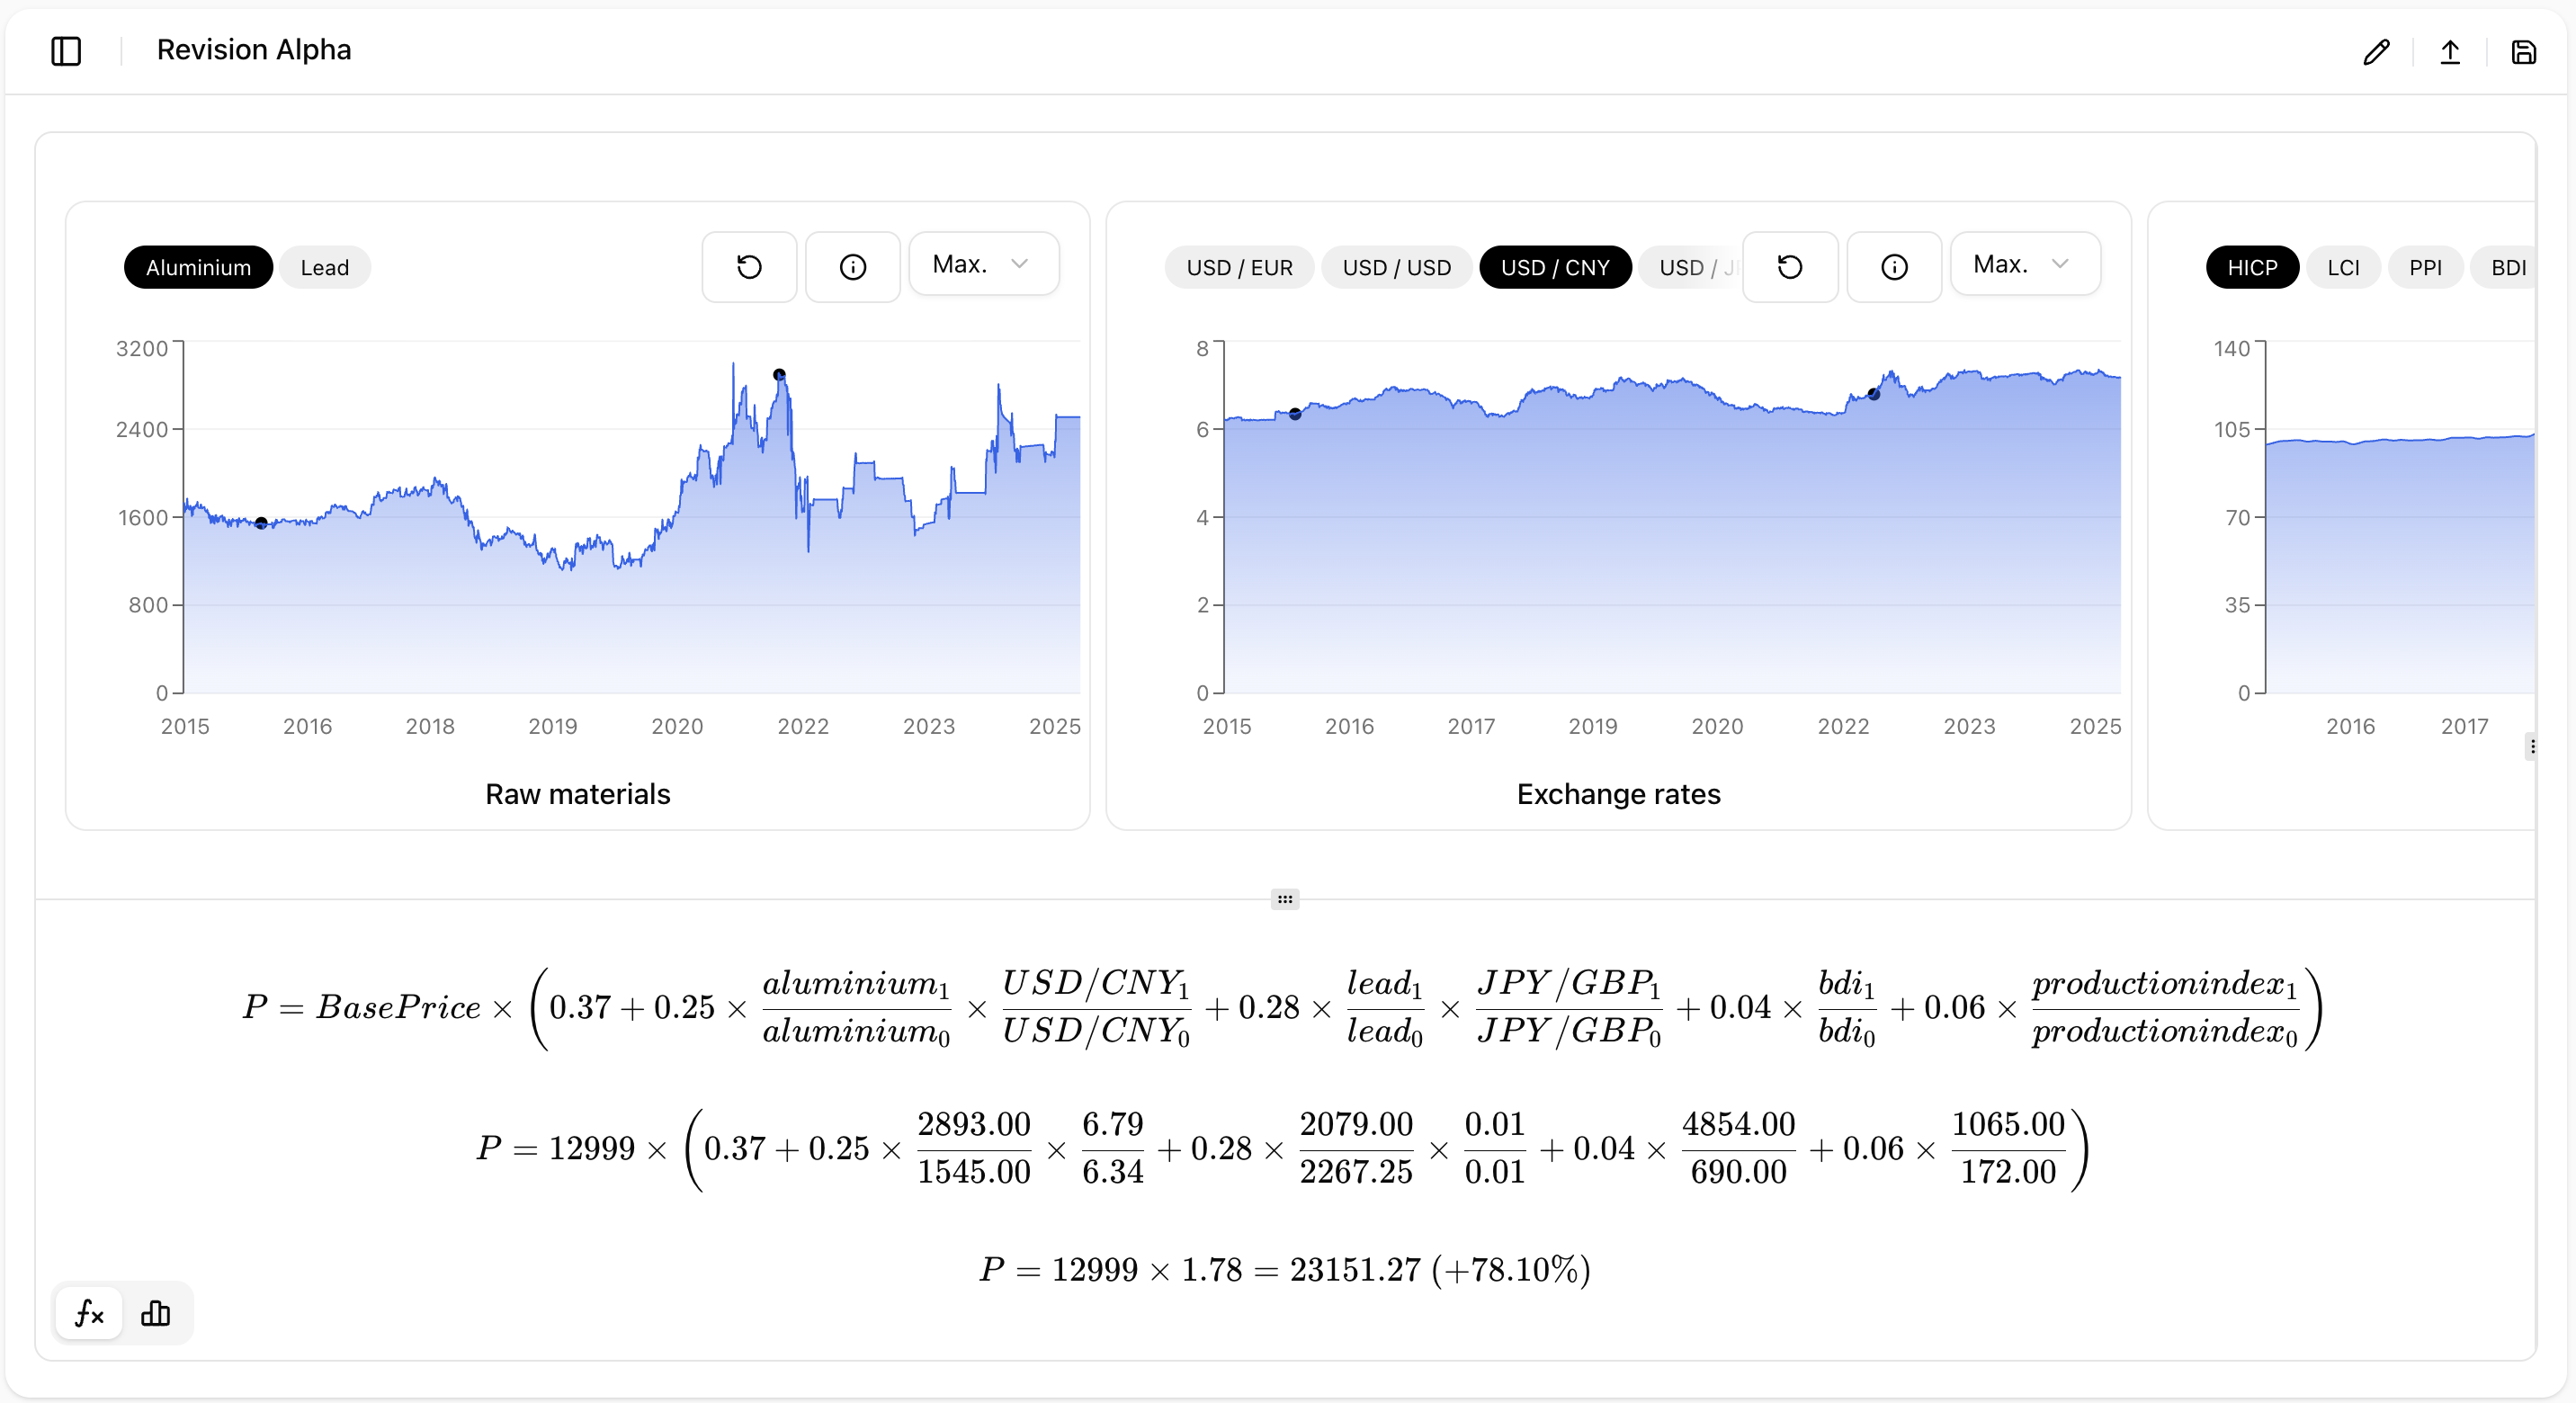Select the LCI tab

(x=2344, y=266)
